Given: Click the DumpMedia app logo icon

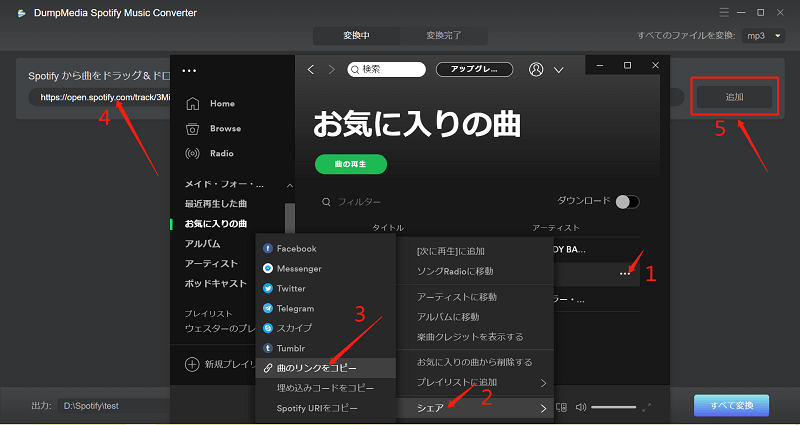Looking at the screenshot, I should (x=21, y=13).
